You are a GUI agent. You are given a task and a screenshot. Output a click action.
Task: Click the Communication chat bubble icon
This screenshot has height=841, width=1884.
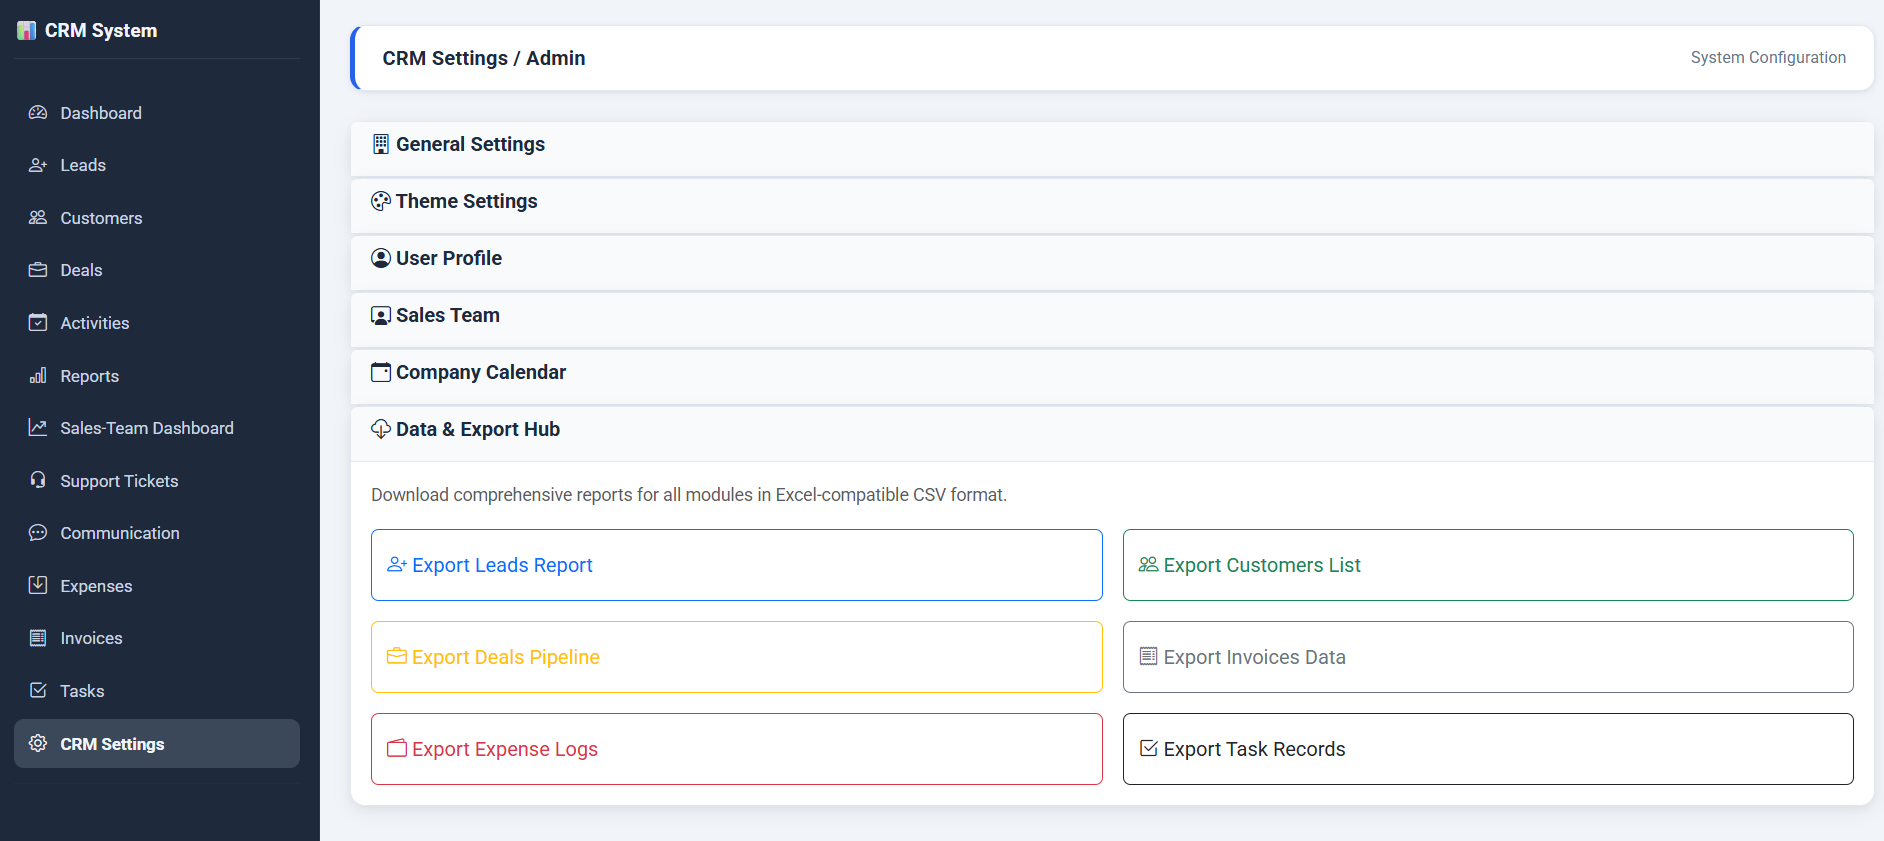[38, 533]
